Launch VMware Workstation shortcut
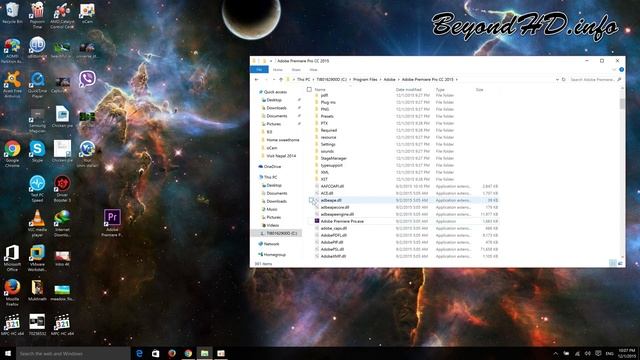 tap(37, 258)
